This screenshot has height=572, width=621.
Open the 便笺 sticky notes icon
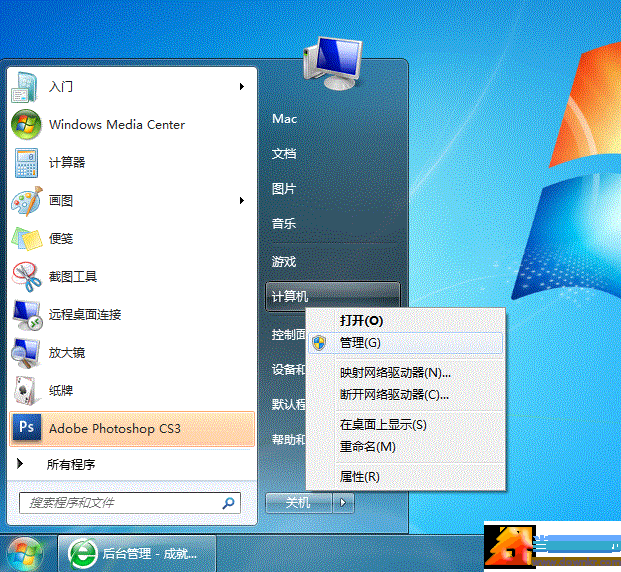point(26,239)
